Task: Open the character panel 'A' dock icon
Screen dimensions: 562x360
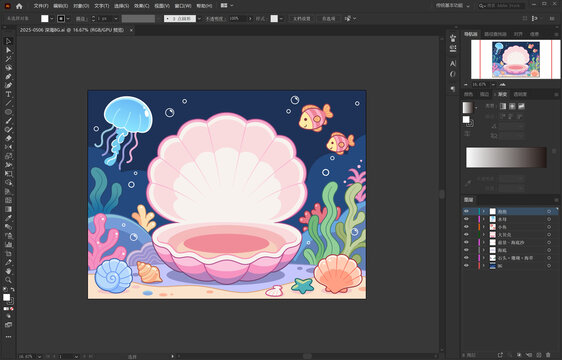Action: click(x=453, y=63)
